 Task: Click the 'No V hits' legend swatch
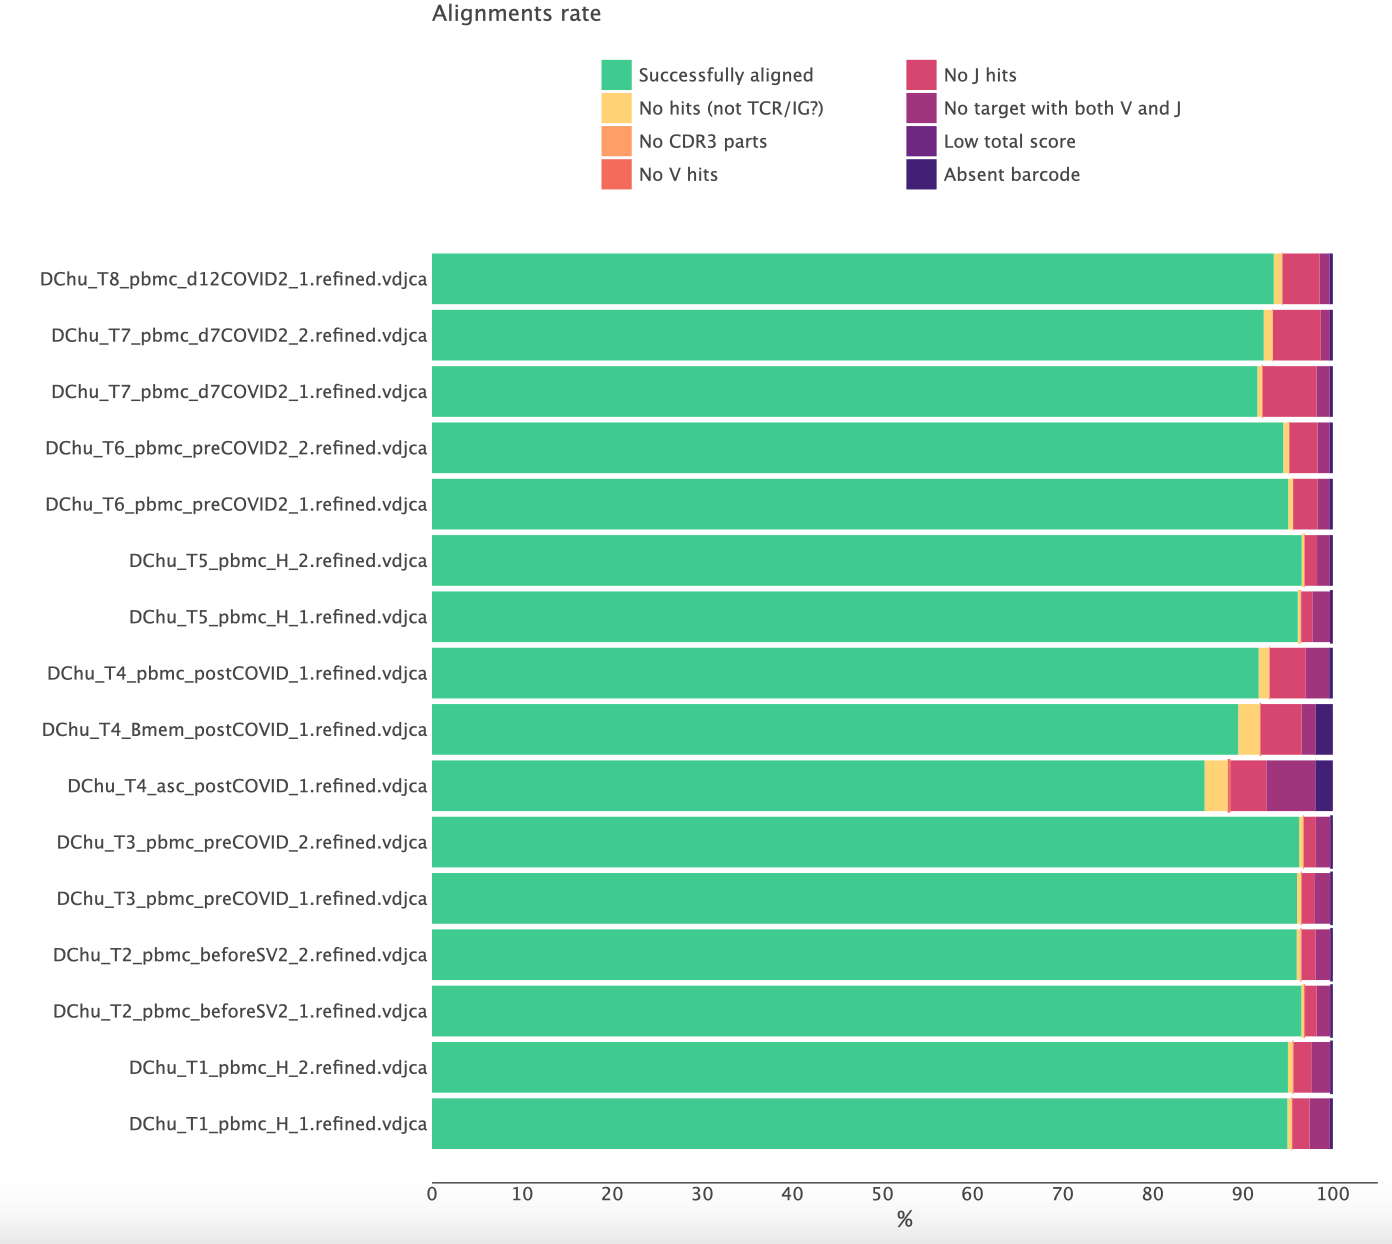[616, 174]
